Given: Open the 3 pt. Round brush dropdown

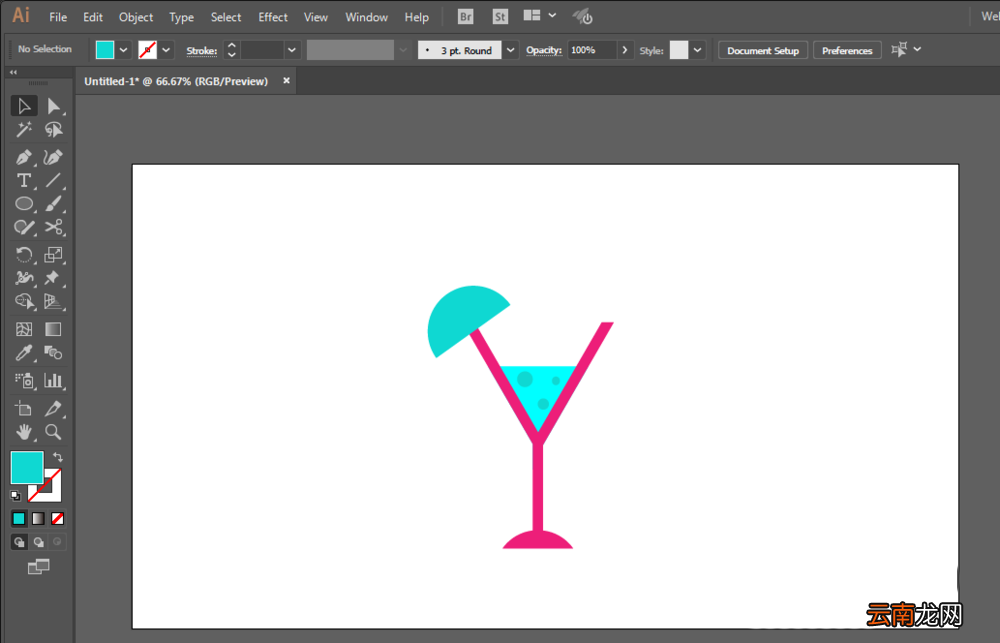Looking at the screenshot, I should click(511, 50).
